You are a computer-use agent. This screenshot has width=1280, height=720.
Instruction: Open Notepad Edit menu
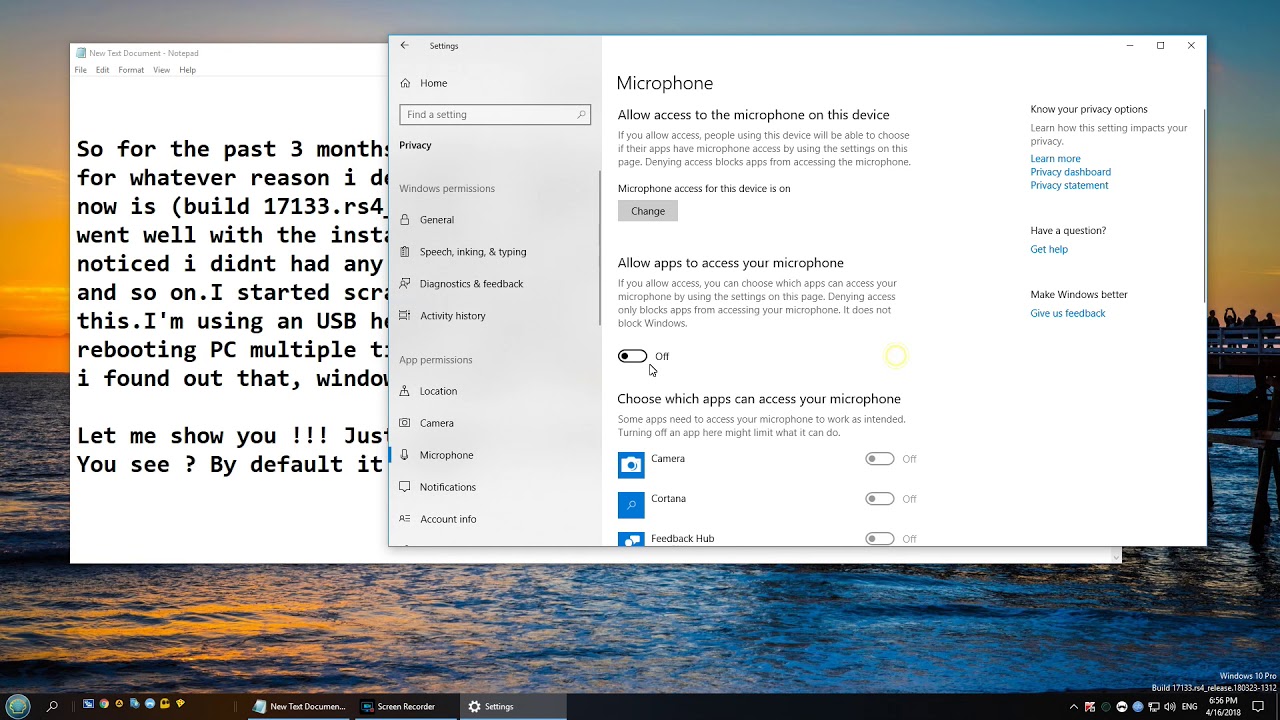tap(103, 70)
